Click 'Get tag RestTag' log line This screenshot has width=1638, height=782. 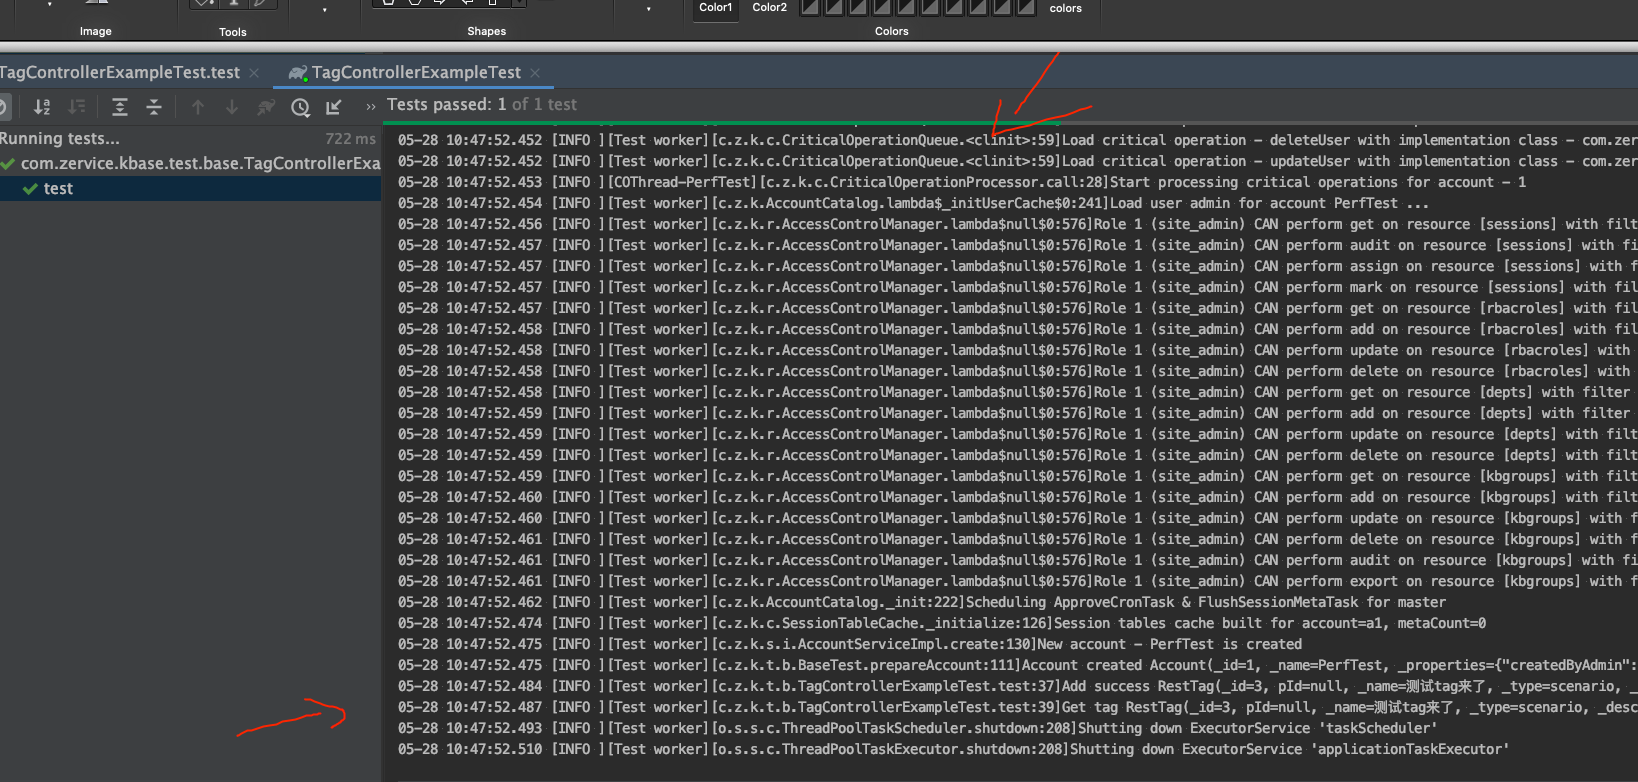[x=1017, y=707]
